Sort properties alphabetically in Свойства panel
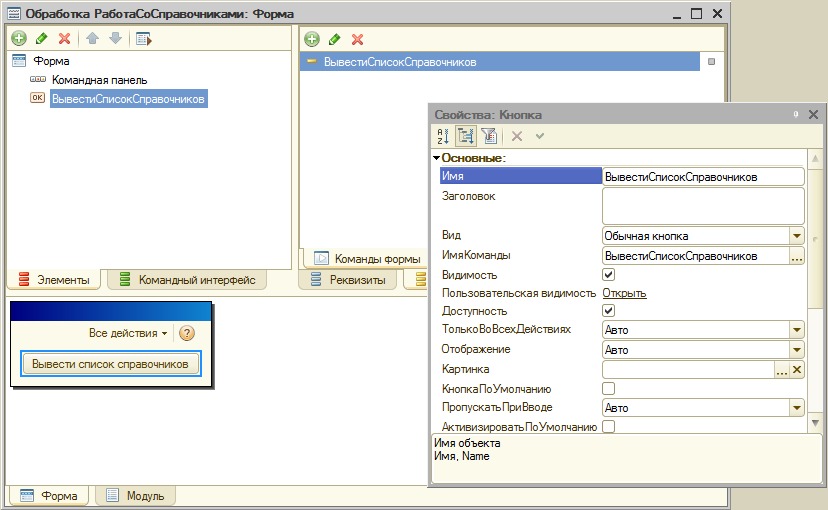 click(x=443, y=136)
